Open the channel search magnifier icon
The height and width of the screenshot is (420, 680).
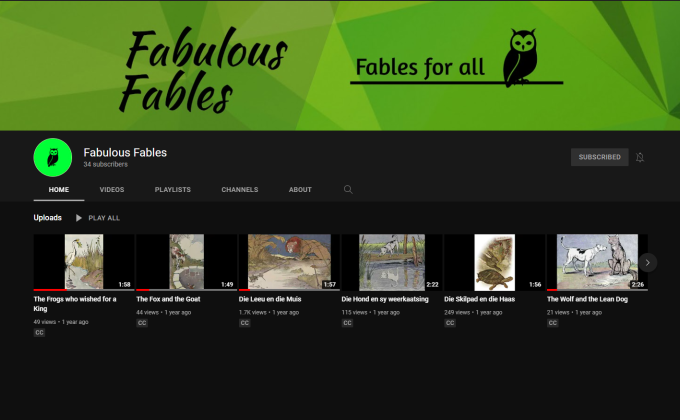tap(348, 189)
